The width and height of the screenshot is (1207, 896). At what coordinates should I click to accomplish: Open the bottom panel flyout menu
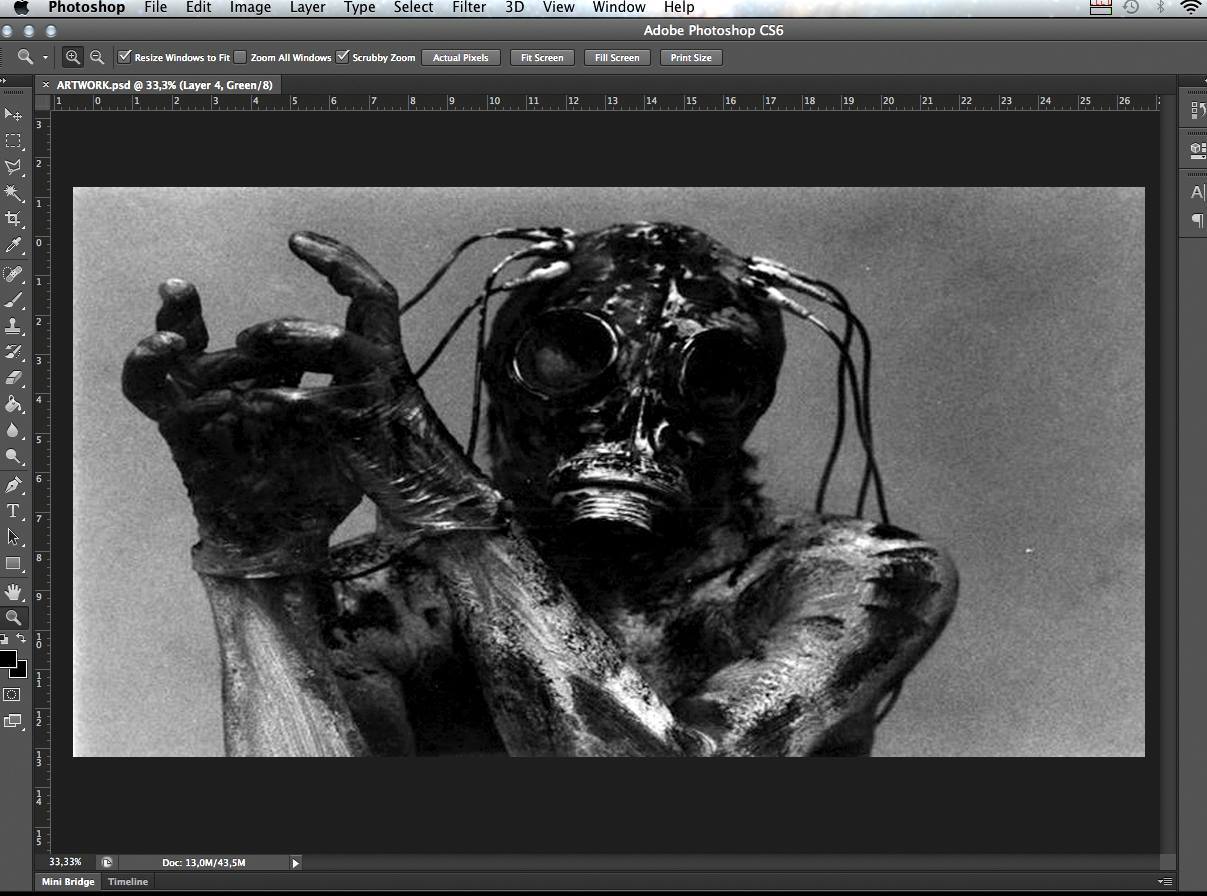[1165, 882]
